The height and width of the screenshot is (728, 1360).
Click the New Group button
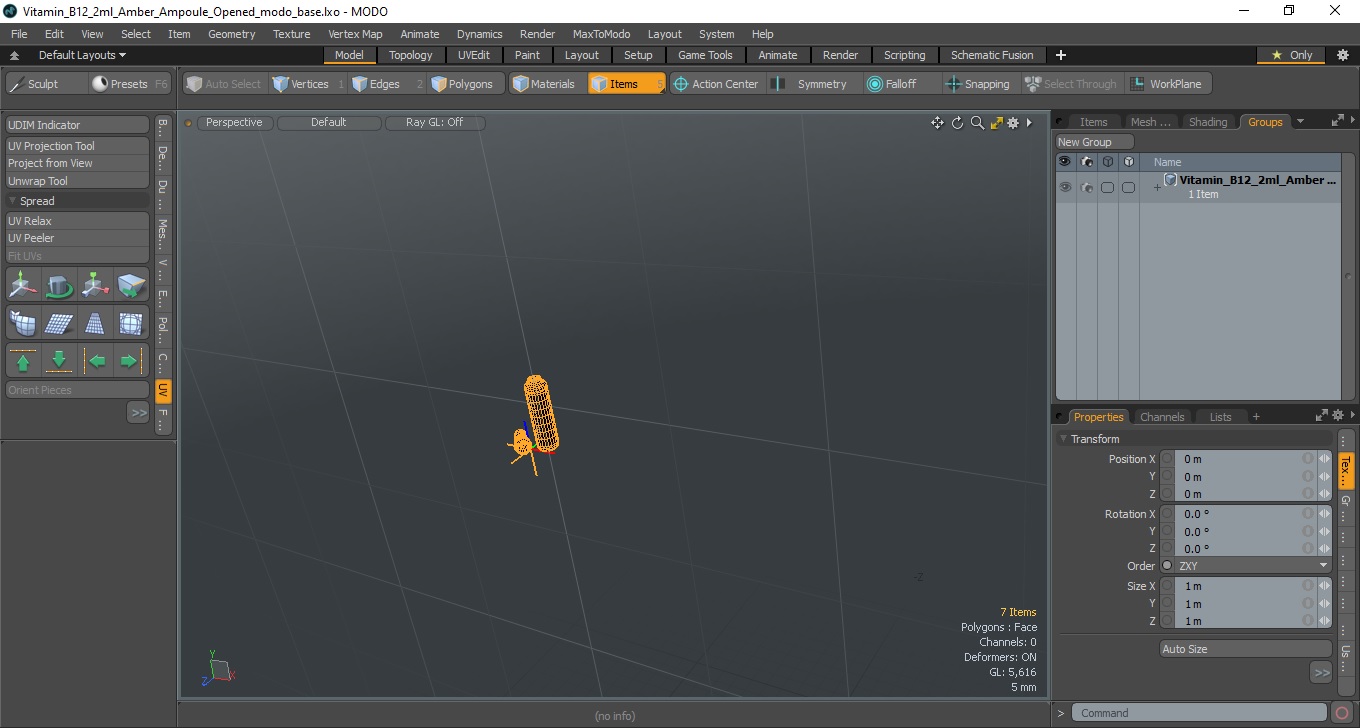pyautogui.click(x=1095, y=142)
